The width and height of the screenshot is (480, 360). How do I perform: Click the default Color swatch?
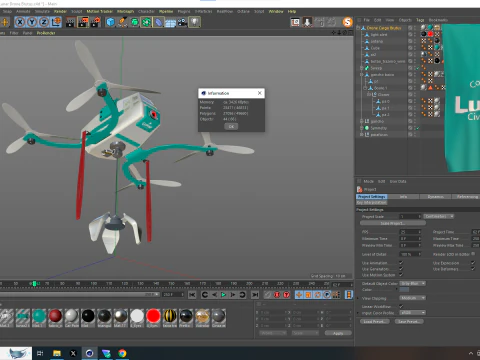(404, 290)
